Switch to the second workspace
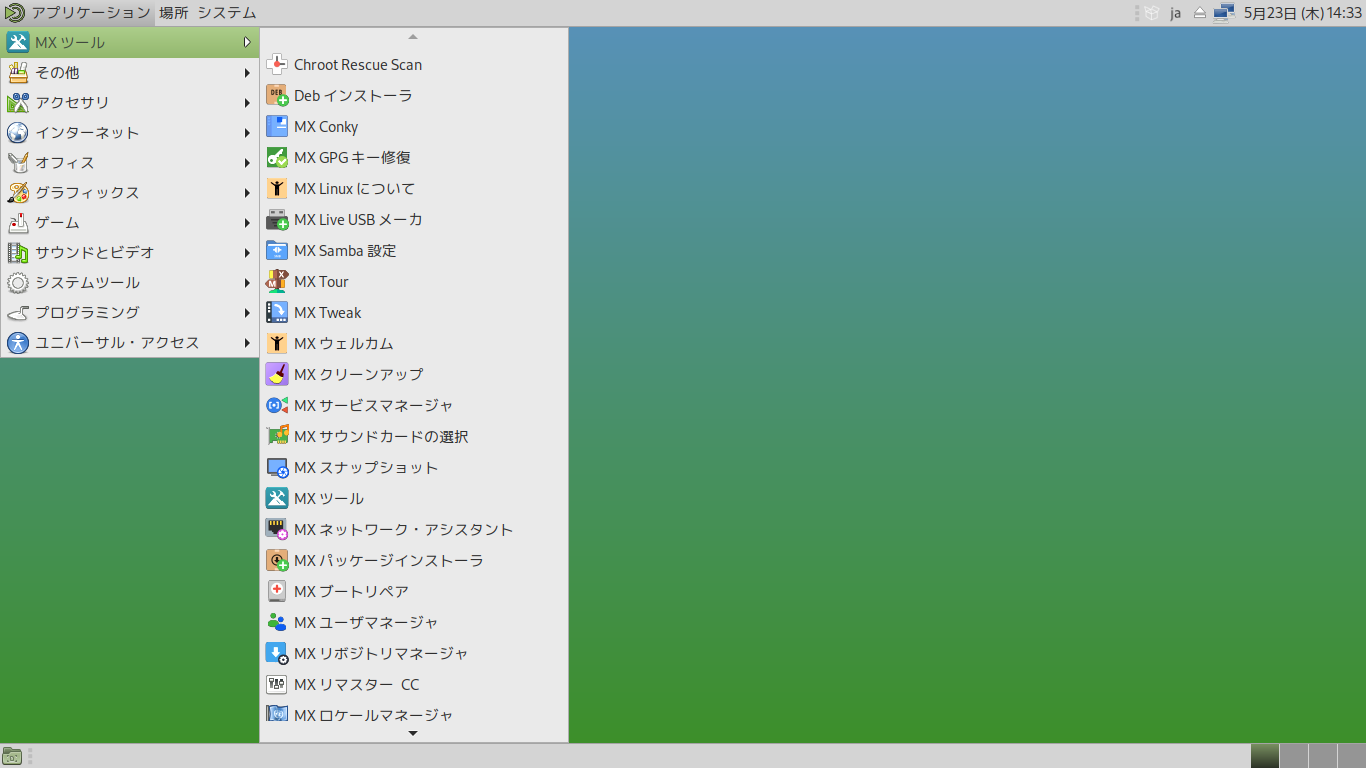 tap(1294, 756)
